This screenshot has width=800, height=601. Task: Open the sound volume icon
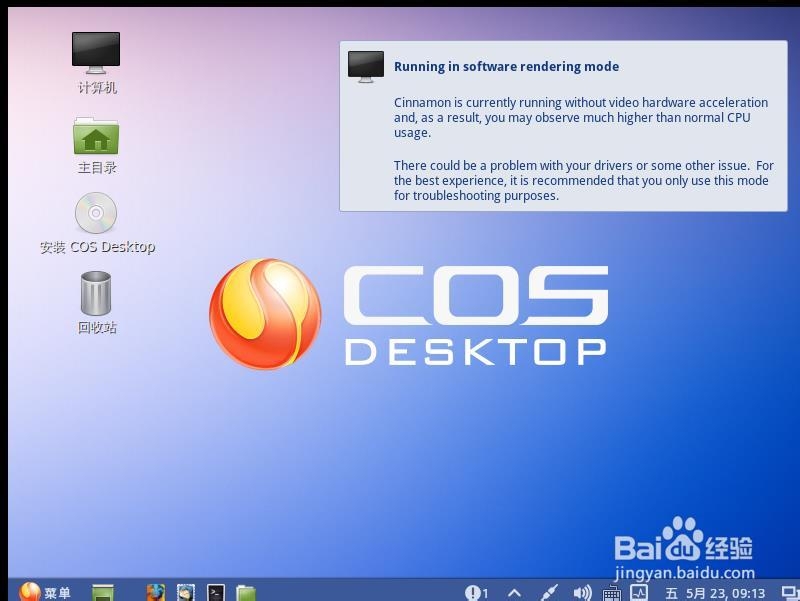pyautogui.click(x=582, y=593)
